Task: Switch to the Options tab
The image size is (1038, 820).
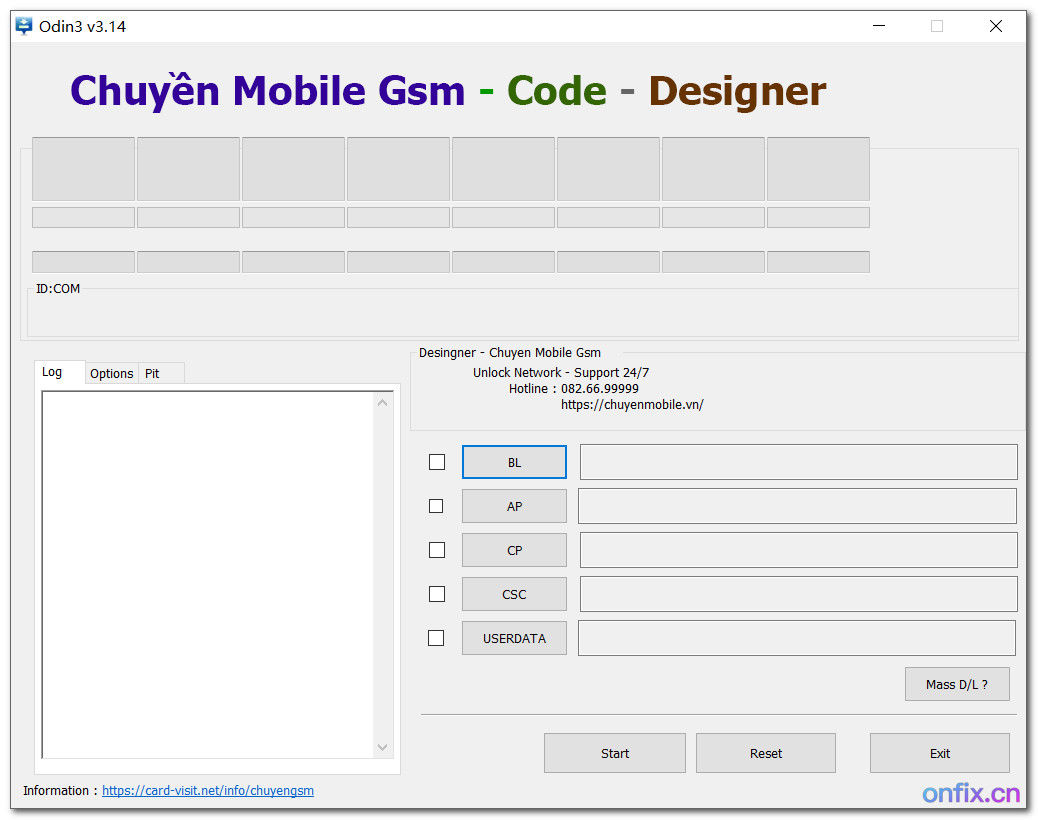Action: [111, 373]
